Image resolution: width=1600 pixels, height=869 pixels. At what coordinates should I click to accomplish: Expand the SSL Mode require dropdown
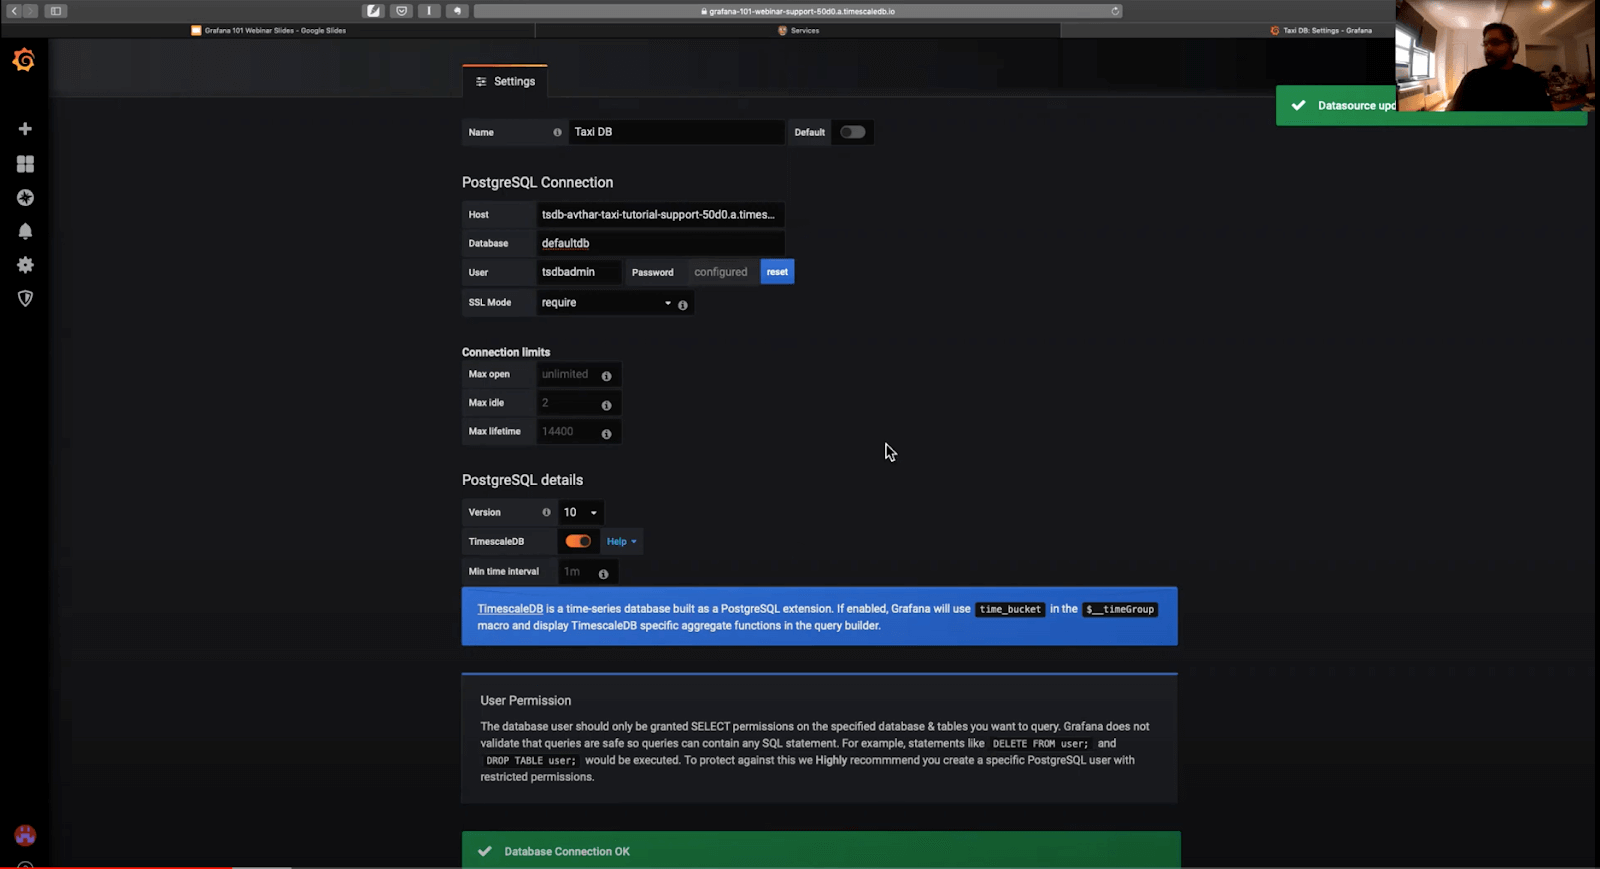[605, 303]
